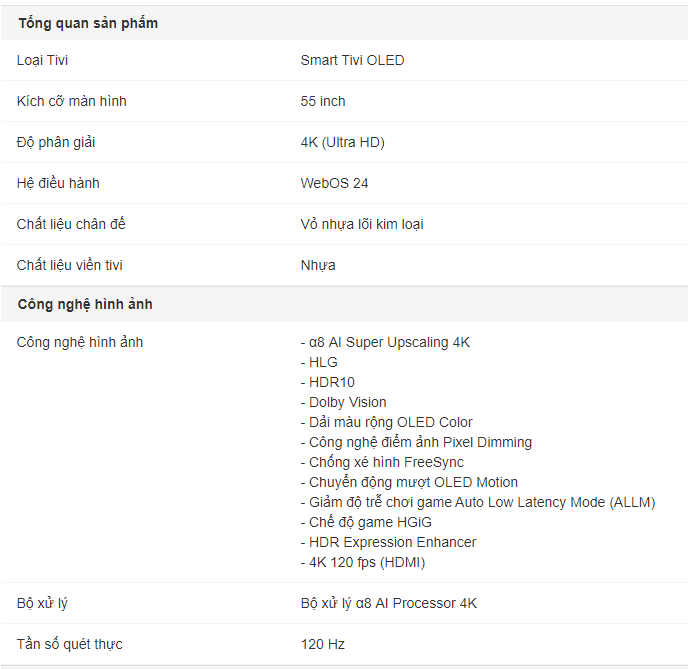The width and height of the screenshot is (688, 669).
Task: Select 'Bộ xử lý α8 AI Processor 4K'
Action: point(389,603)
